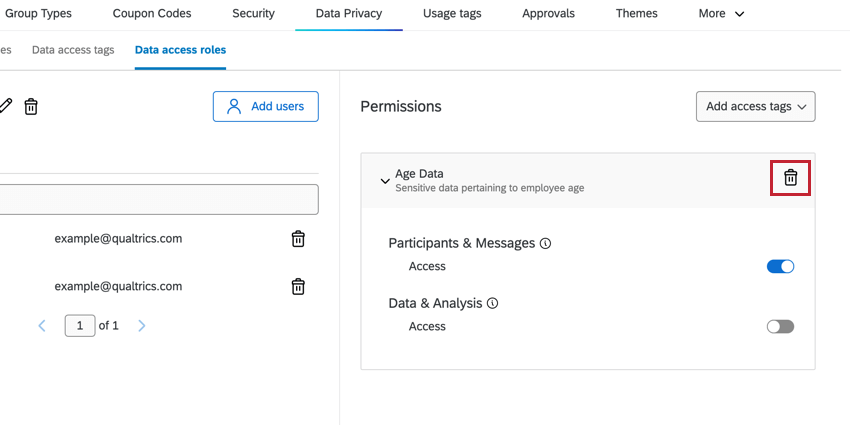Switch to the Security tab
Viewport: 850px width, 425px height.
[253, 14]
